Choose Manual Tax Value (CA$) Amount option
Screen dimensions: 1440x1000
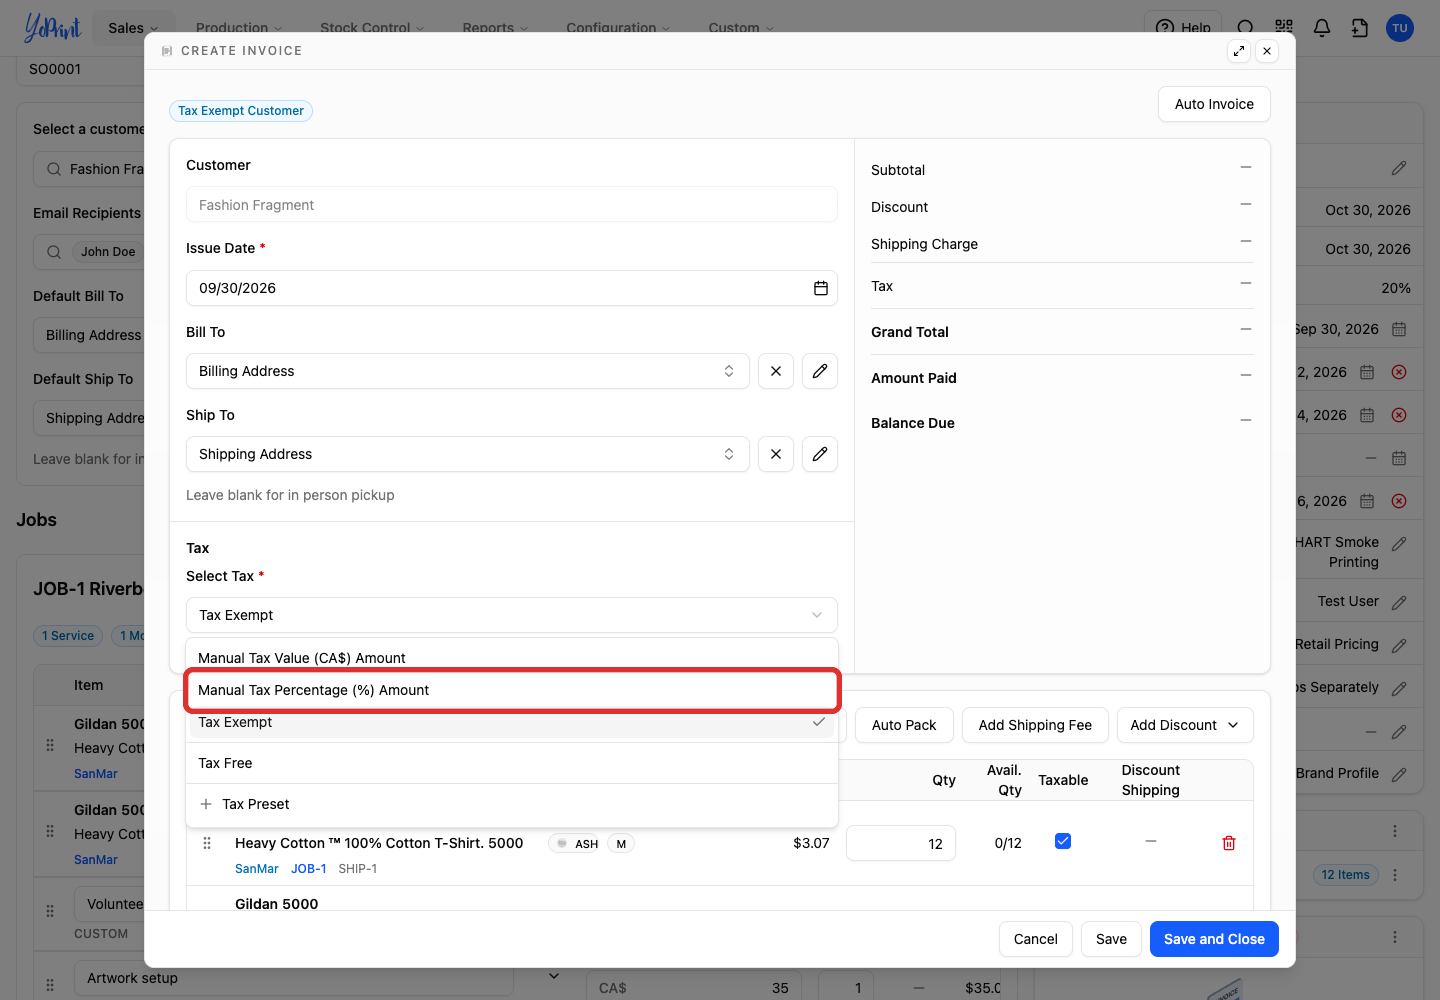512,658
